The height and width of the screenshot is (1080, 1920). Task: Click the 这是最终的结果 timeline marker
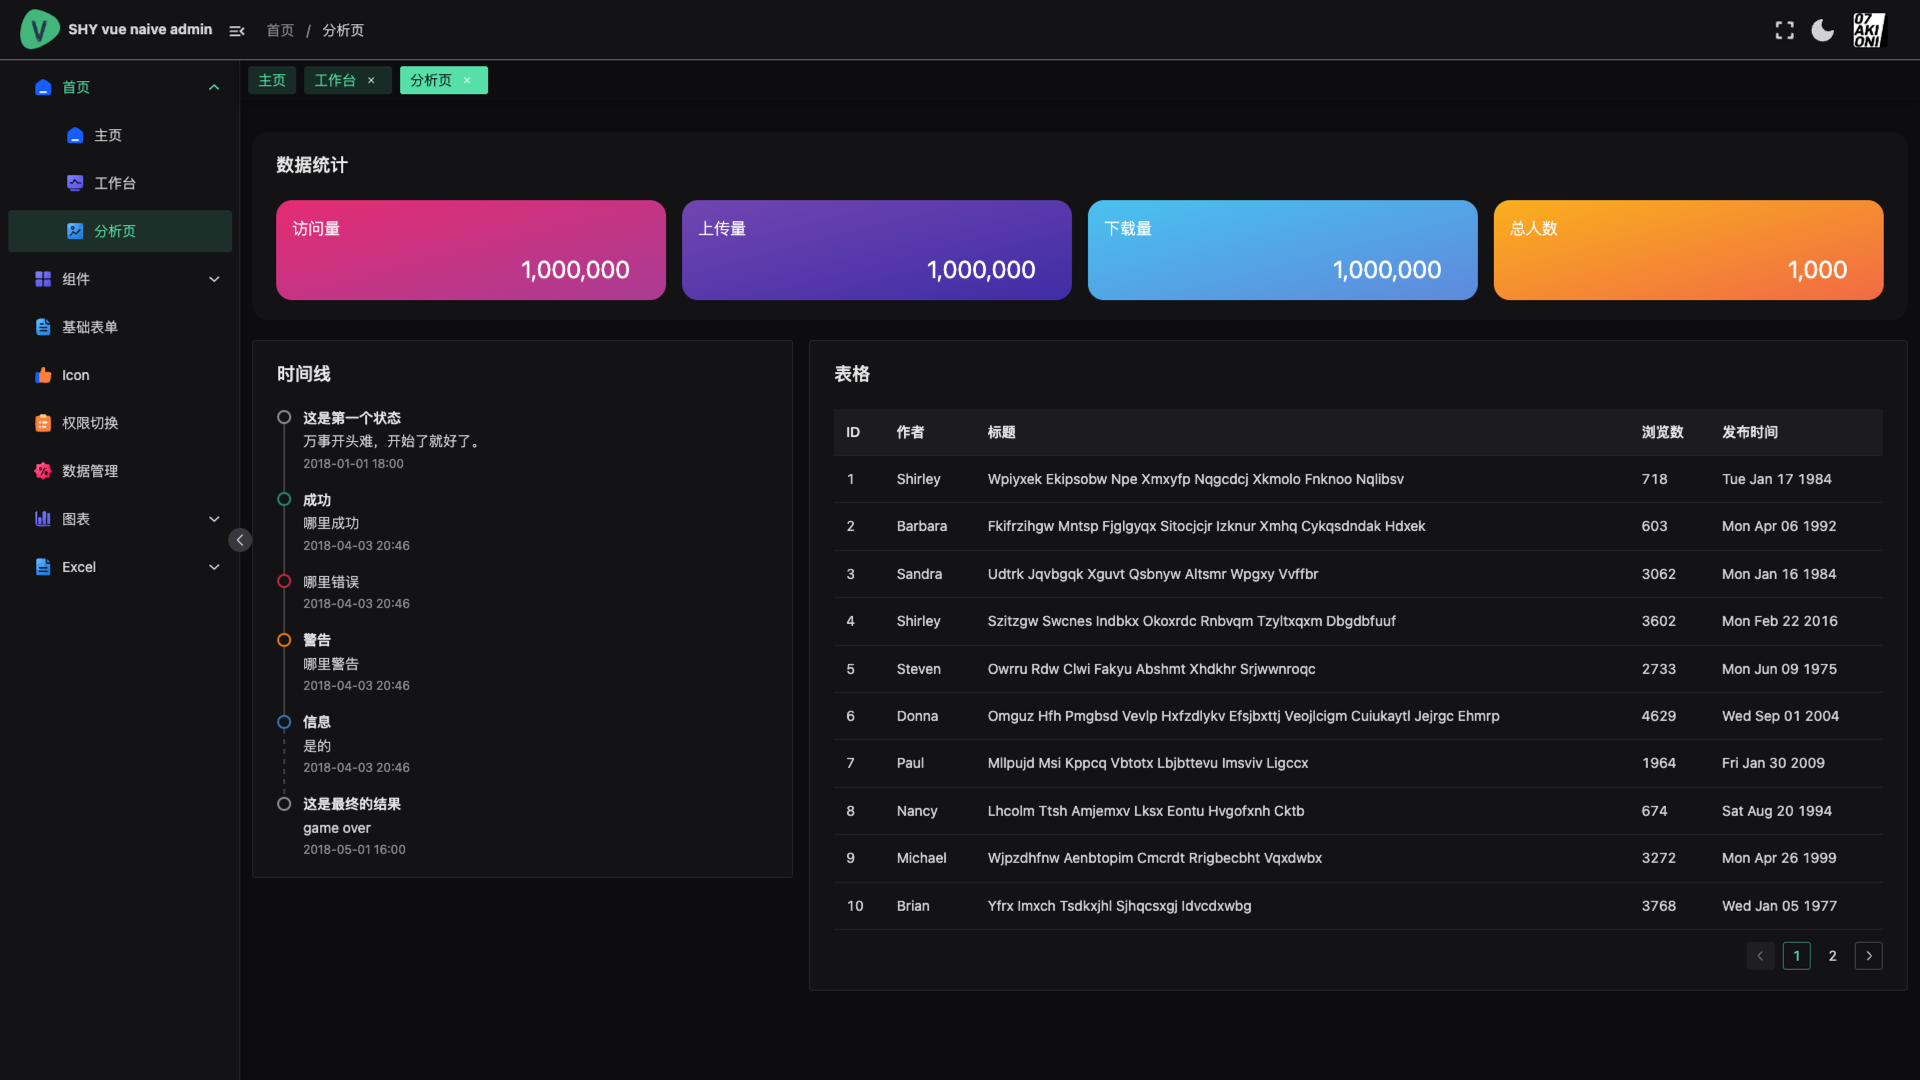point(284,804)
